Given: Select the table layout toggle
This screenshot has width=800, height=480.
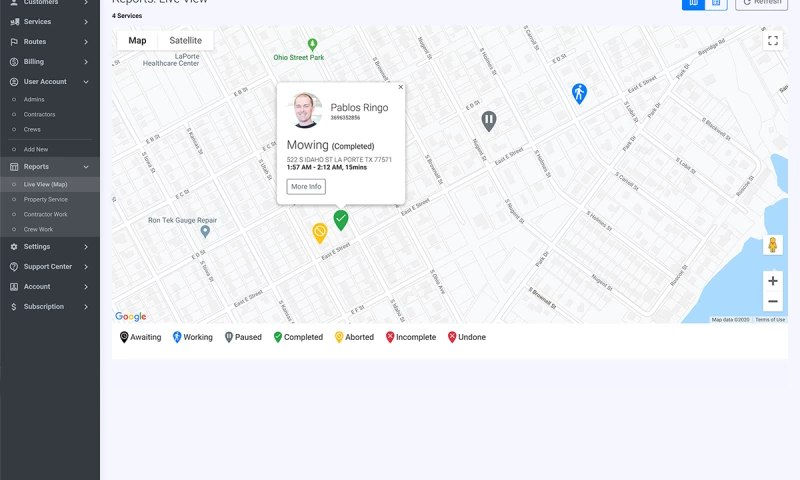Looking at the screenshot, I should 716,3.
